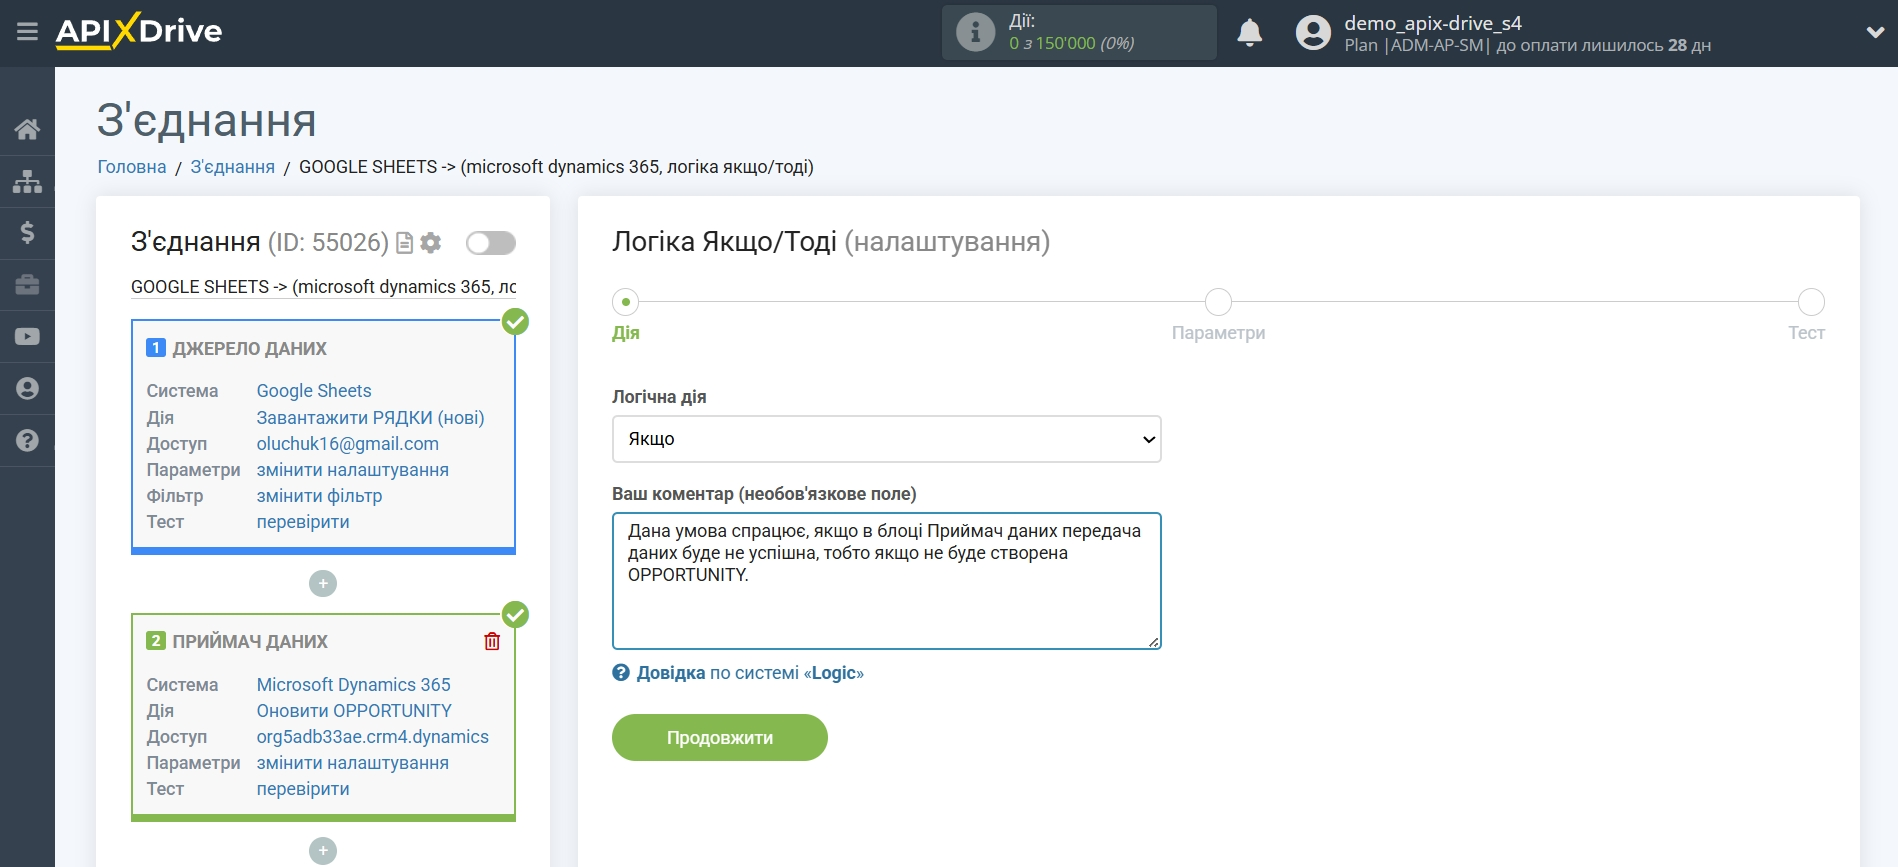Click змінити фільтр link
The height and width of the screenshot is (867, 1898).
[319, 496]
